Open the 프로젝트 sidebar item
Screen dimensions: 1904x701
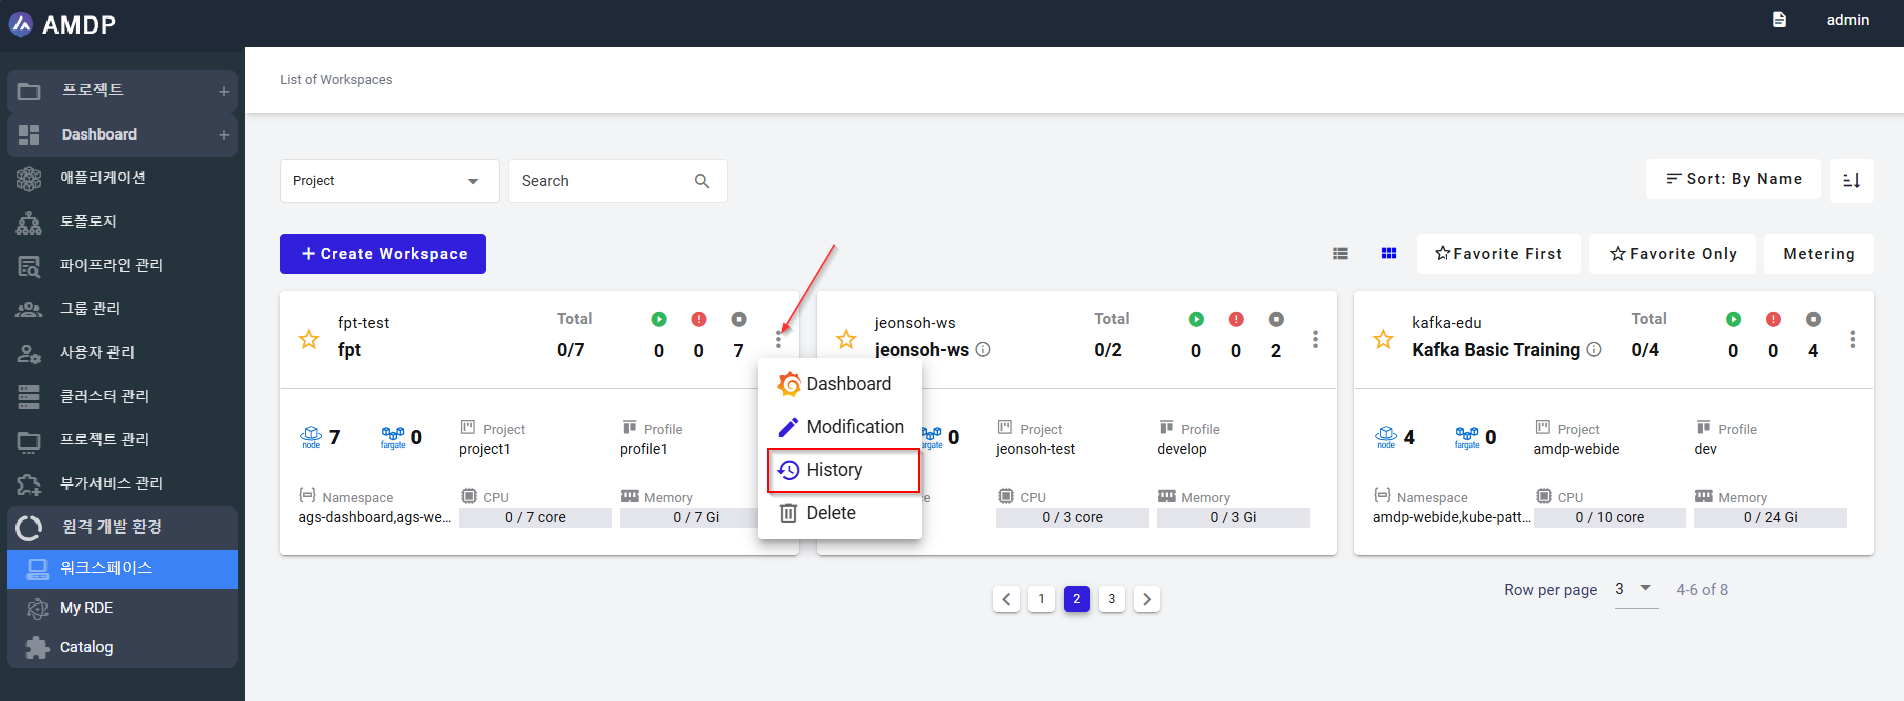[122, 91]
